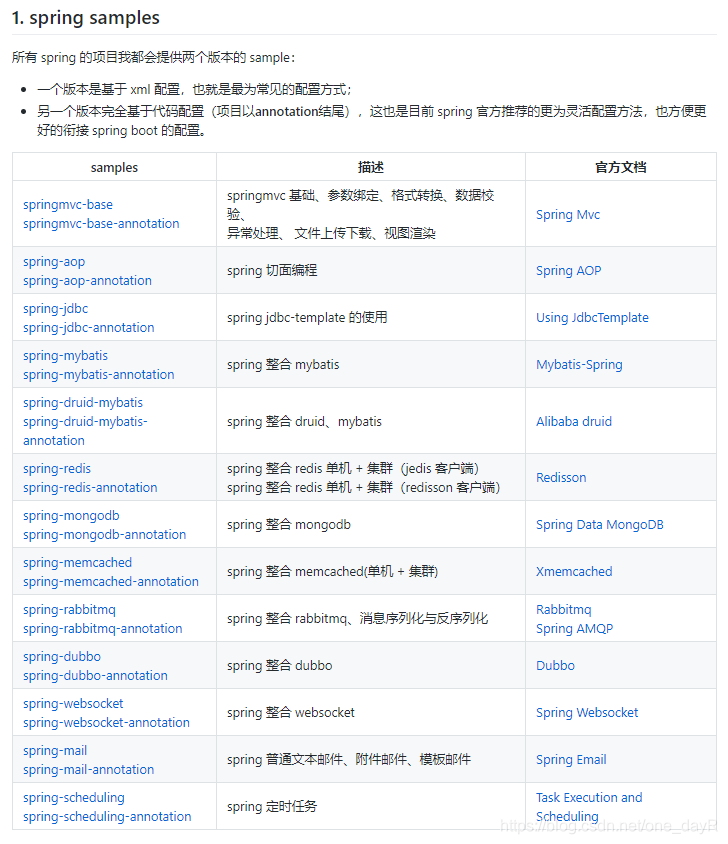Viewport: 728px width, 844px height.
Task: Open spring-memcached-annotation link
Action: [111, 581]
